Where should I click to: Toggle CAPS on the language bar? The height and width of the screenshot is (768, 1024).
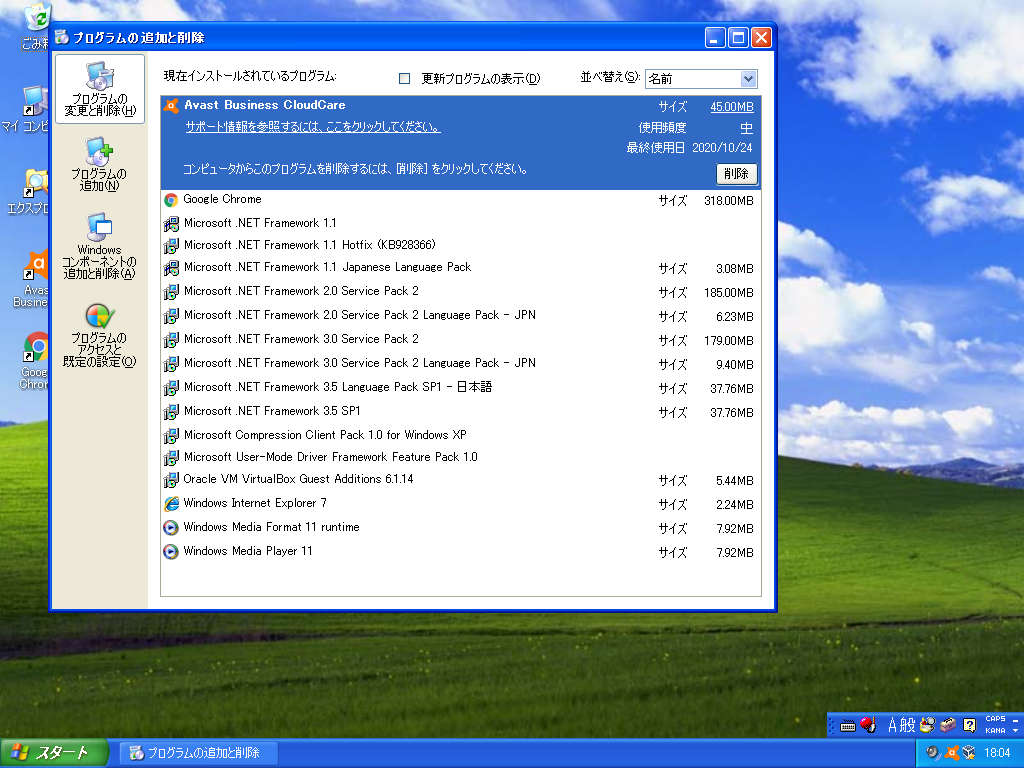[x=995, y=719]
